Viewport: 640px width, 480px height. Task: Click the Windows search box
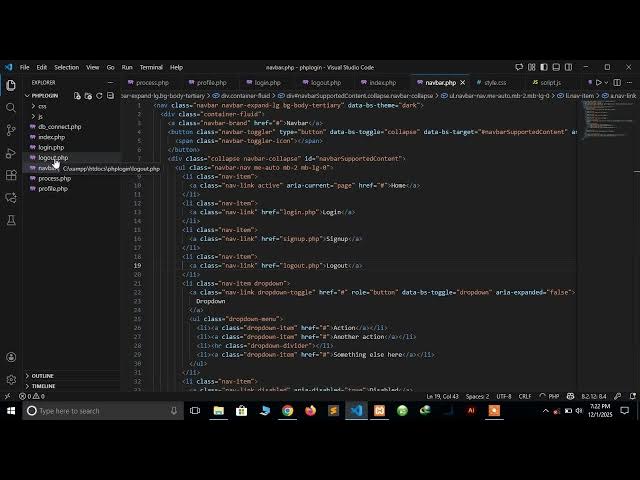click(103, 411)
